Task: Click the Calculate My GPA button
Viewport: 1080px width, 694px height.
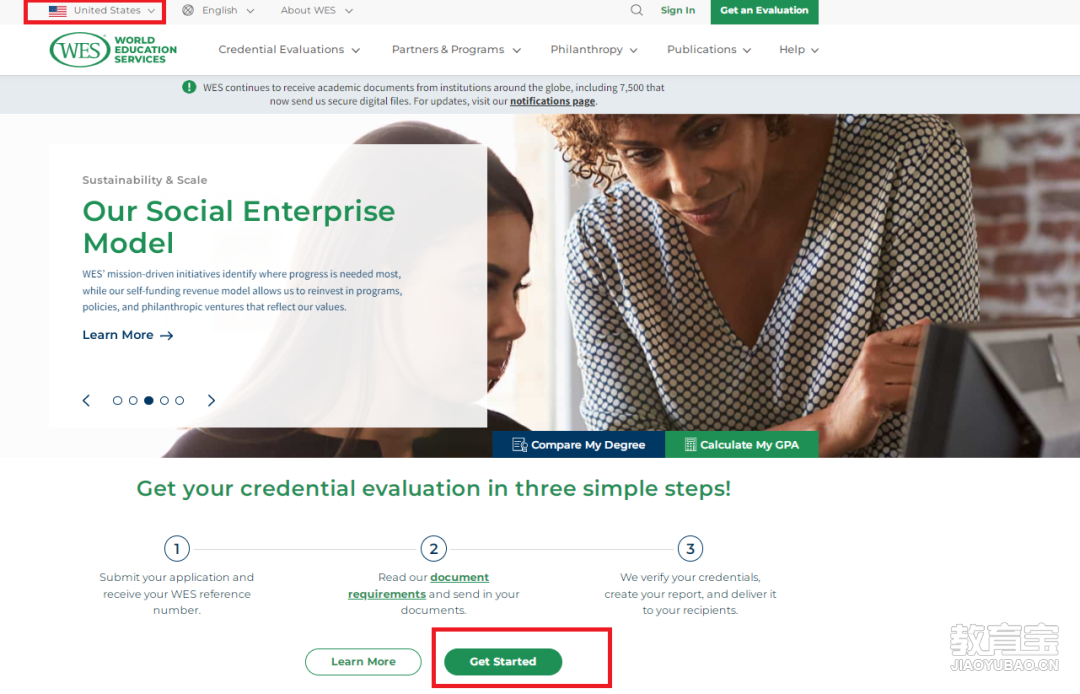Action: (742, 445)
